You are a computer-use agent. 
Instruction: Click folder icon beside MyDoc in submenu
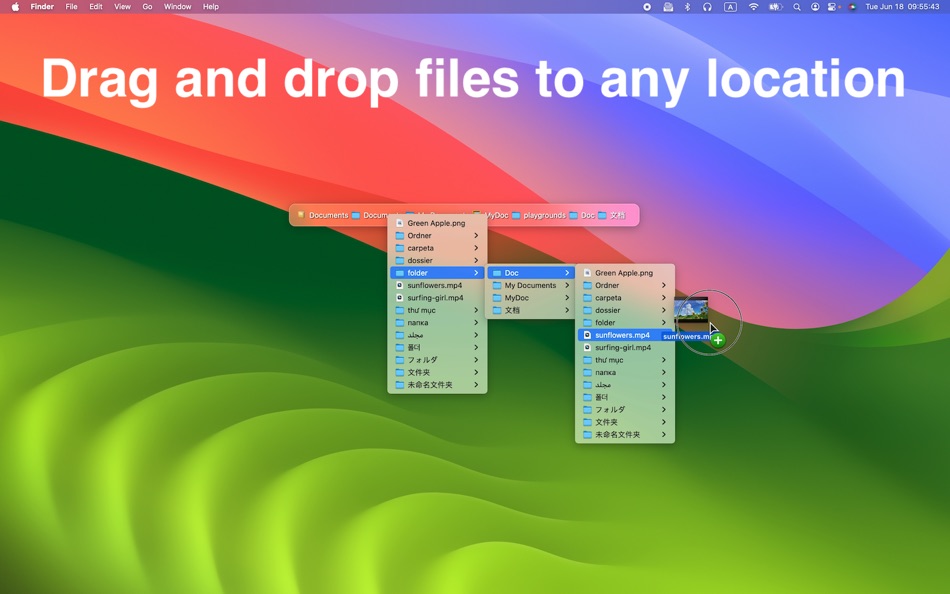(x=497, y=298)
